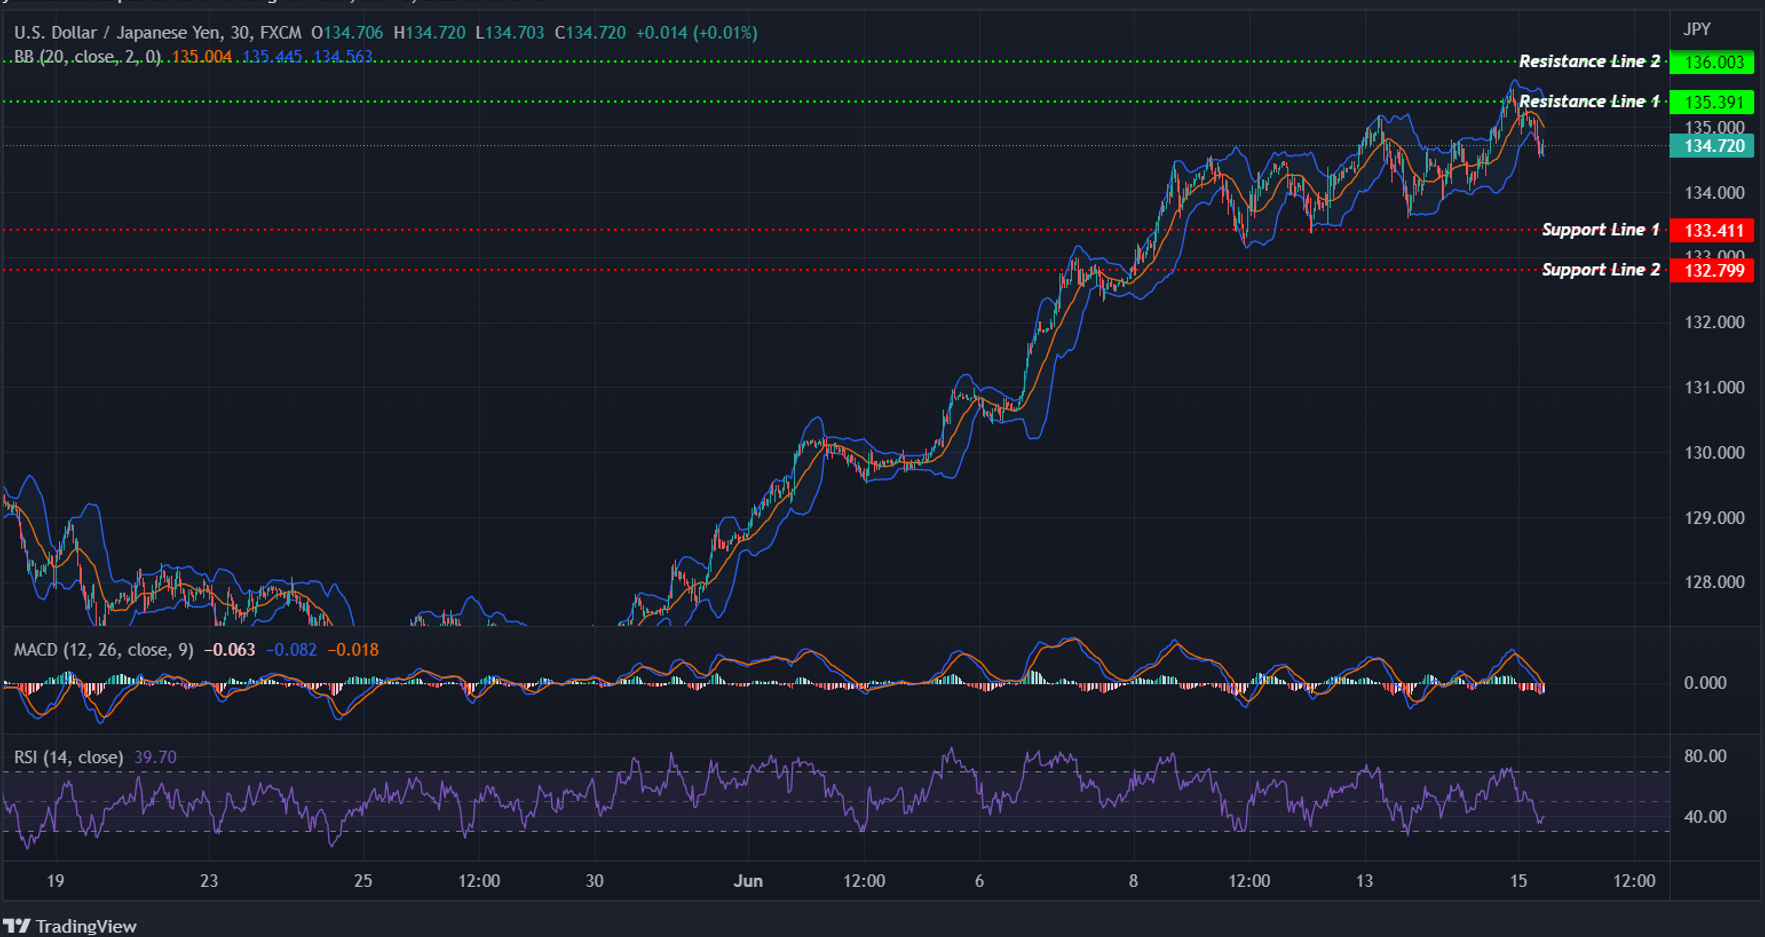Click the Resistance Line 1 price label 135.391

tap(1710, 101)
